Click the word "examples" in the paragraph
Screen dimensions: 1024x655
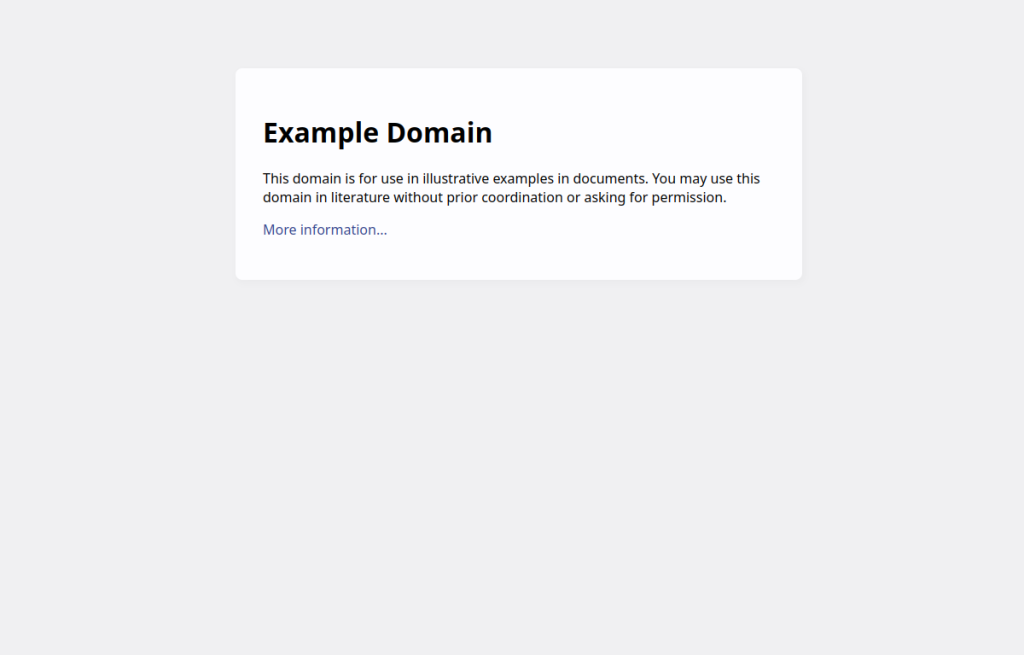(x=523, y=180)
